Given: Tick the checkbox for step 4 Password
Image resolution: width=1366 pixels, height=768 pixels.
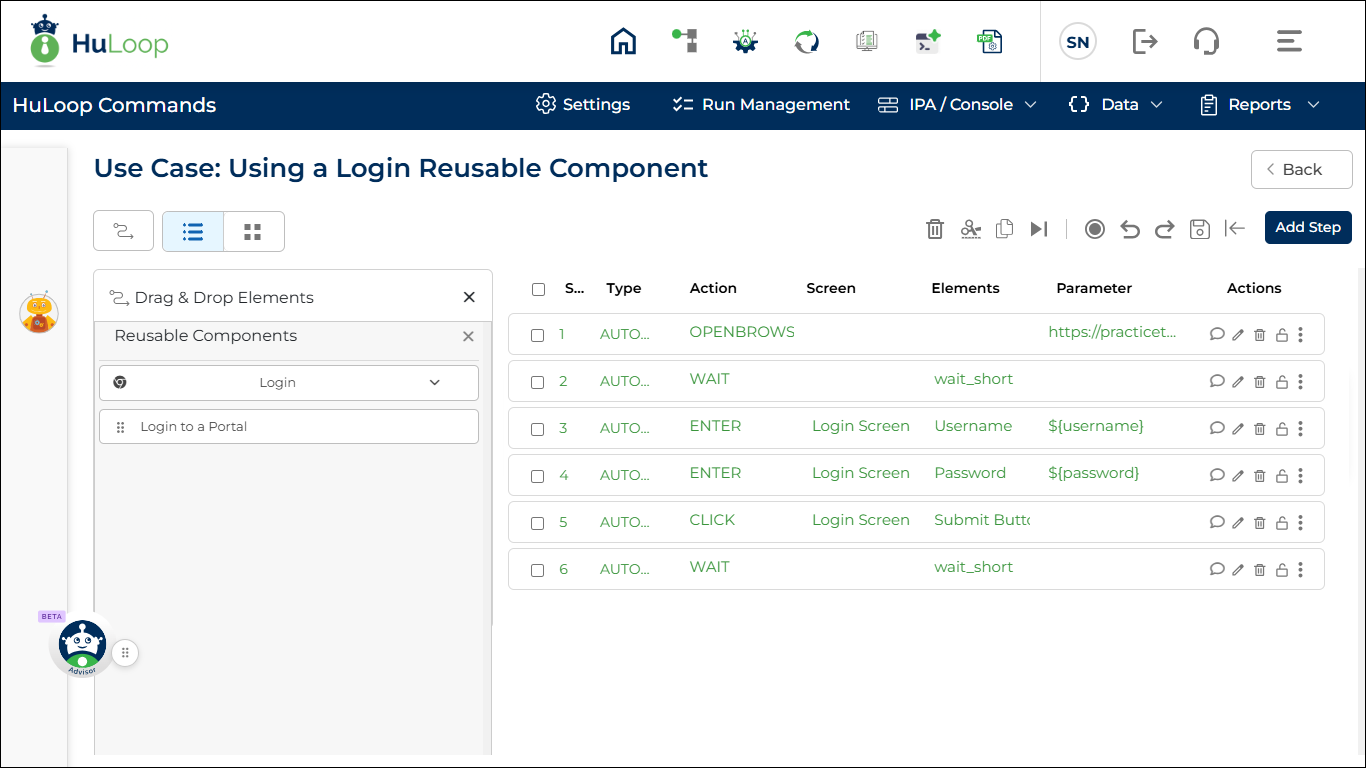Looking at the screenshot, I should 538,476.
